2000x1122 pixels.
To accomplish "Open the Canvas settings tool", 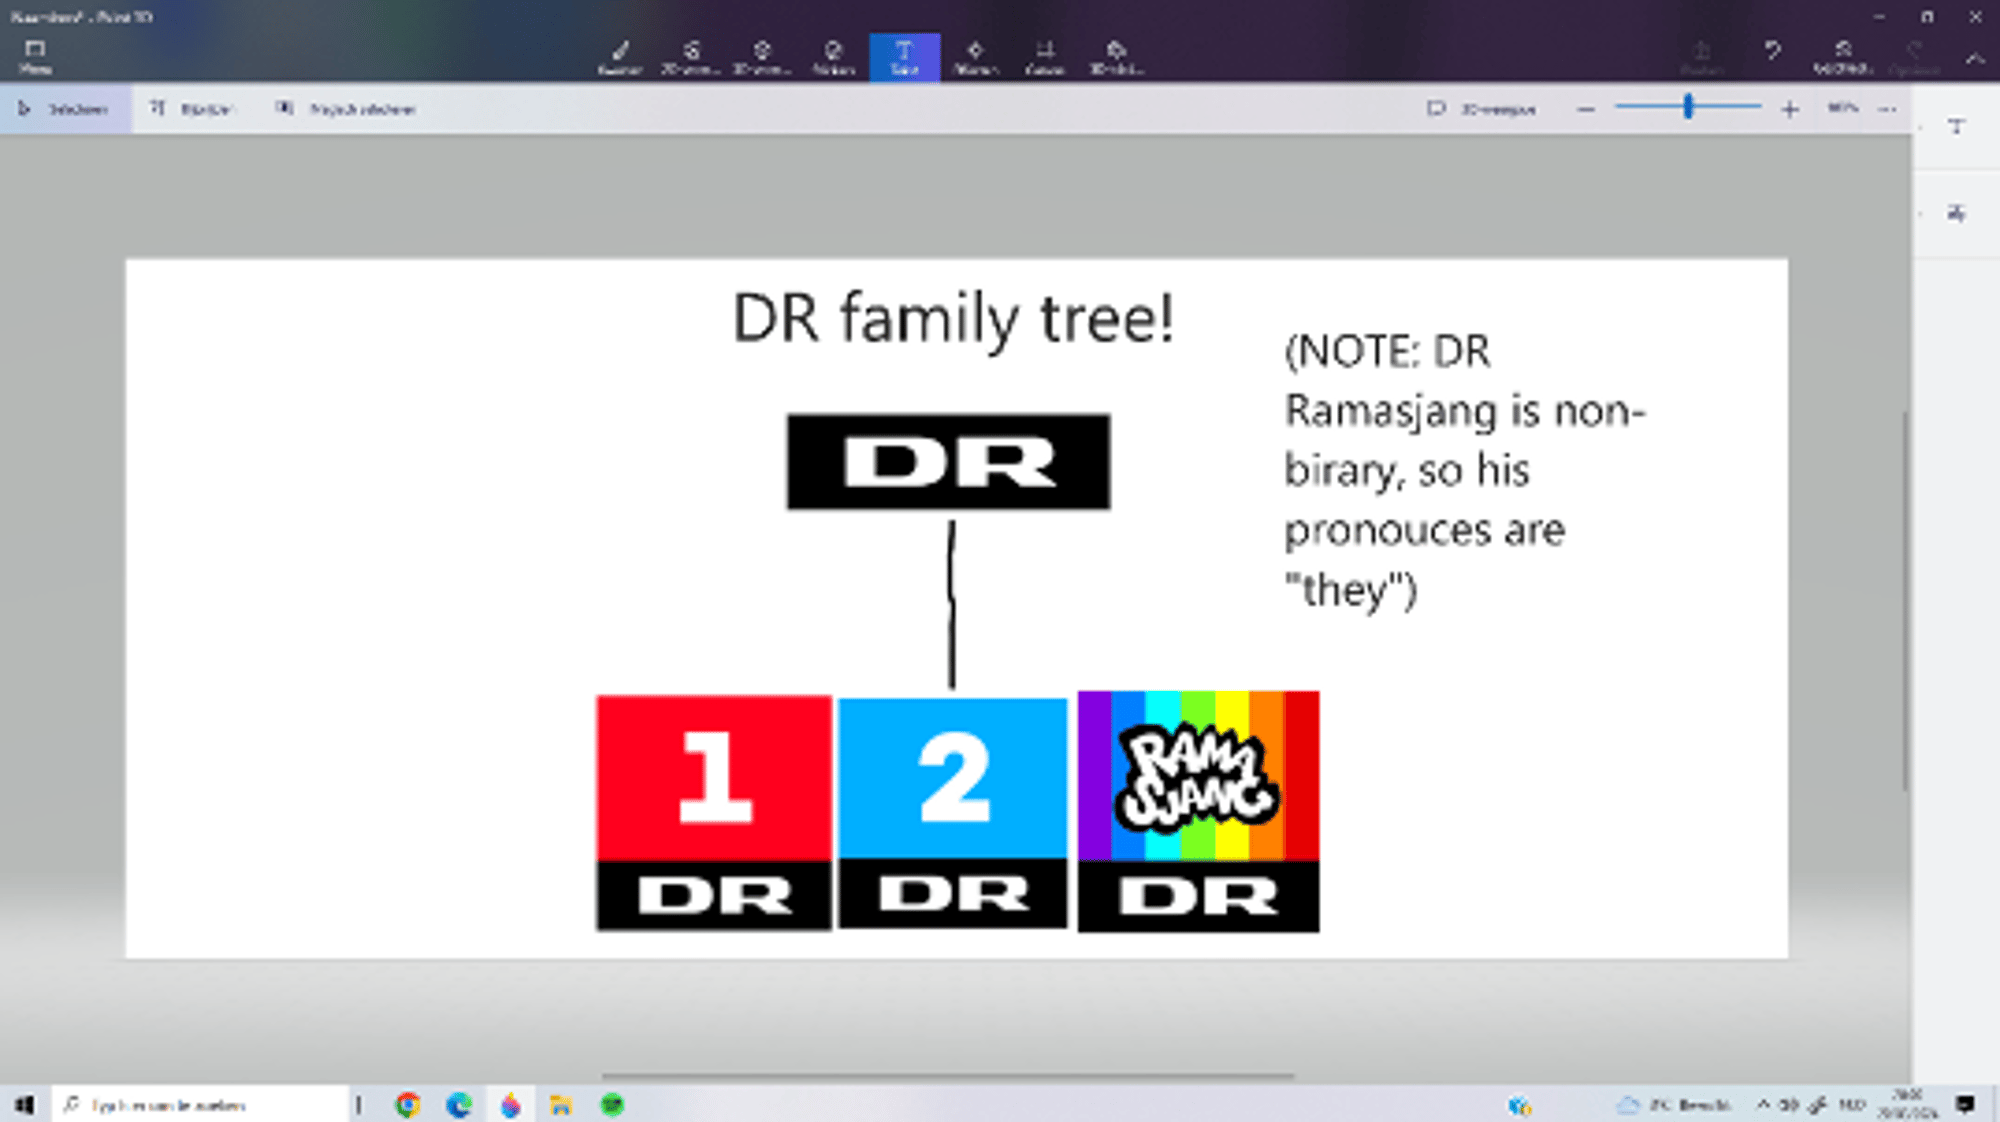I will (x=1045, y=56).
